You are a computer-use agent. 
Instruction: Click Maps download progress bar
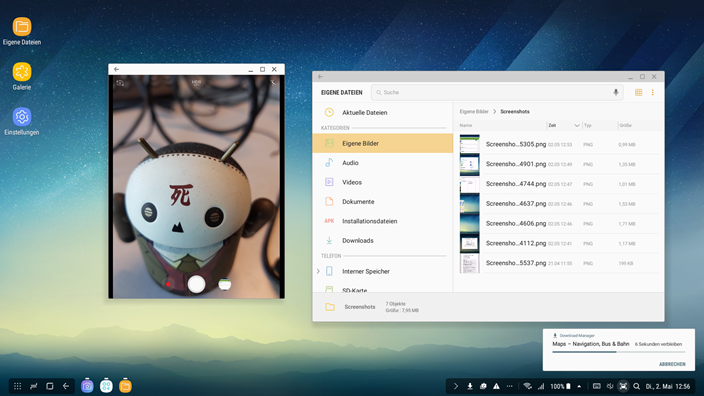[619, 352]
